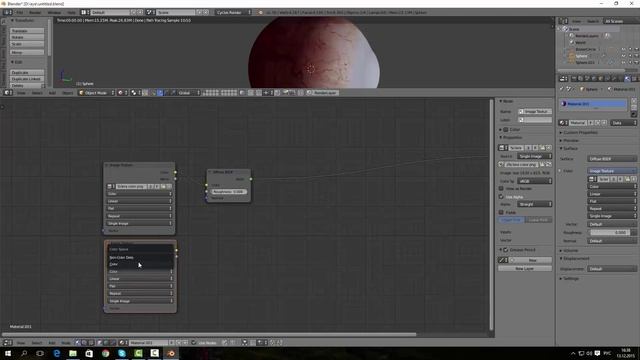
Task: Click the node editor type icon in bottom header
Action: click(8, 343)
